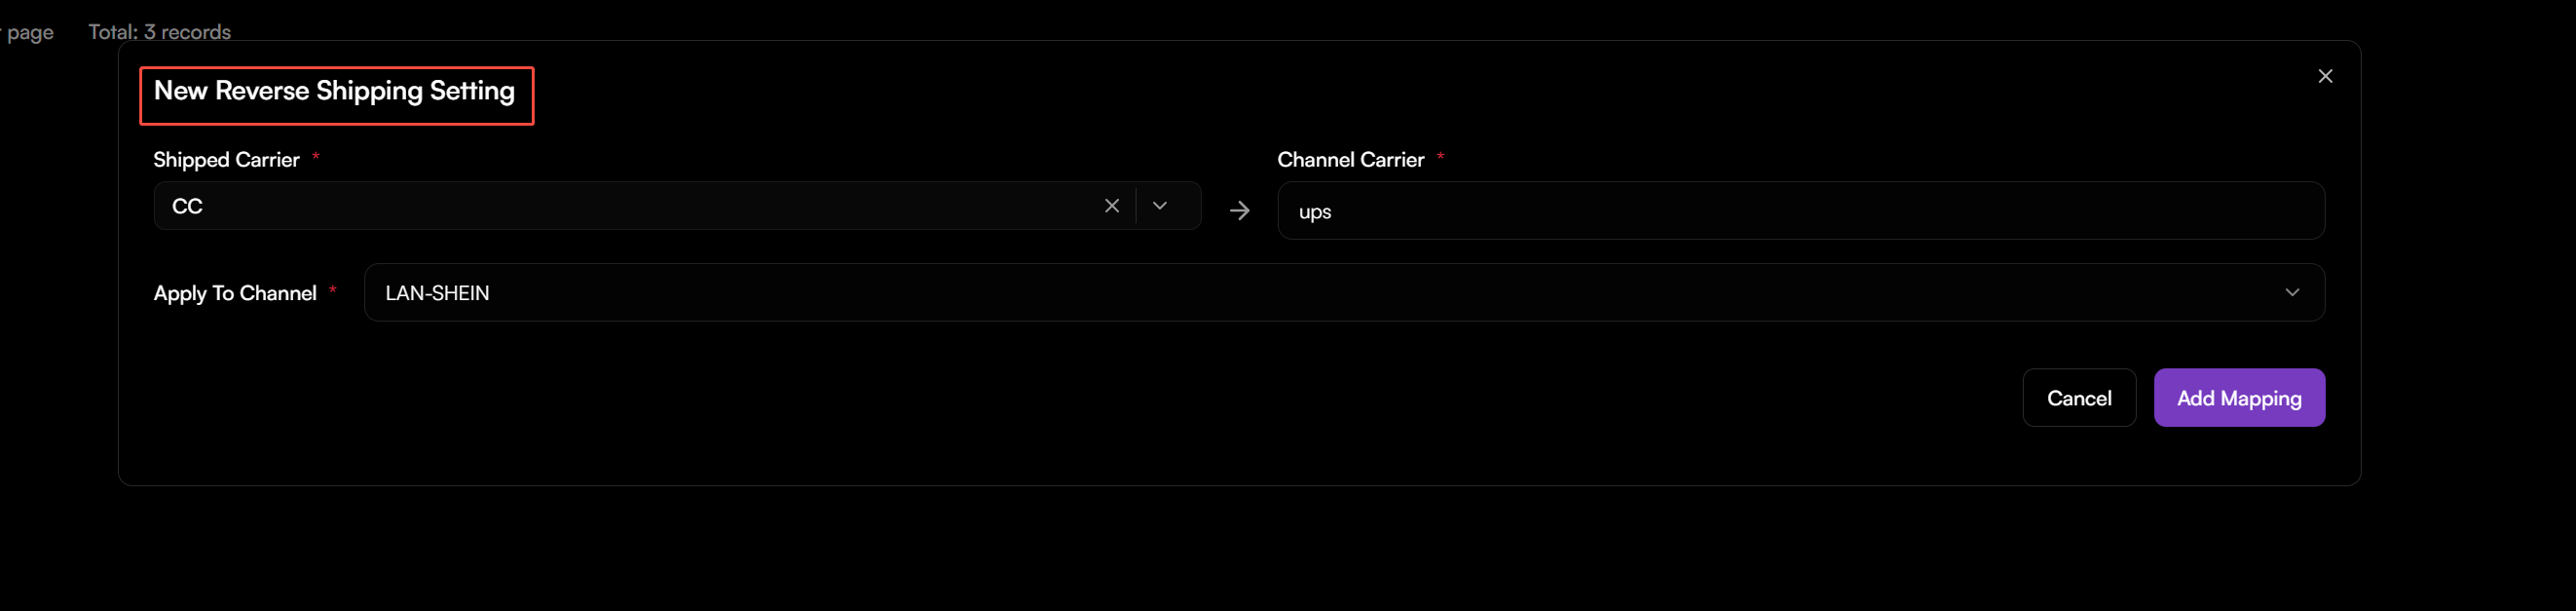2576x611 pixels.
Task: Click the page label near the top left
Action: tap(29, 33)
